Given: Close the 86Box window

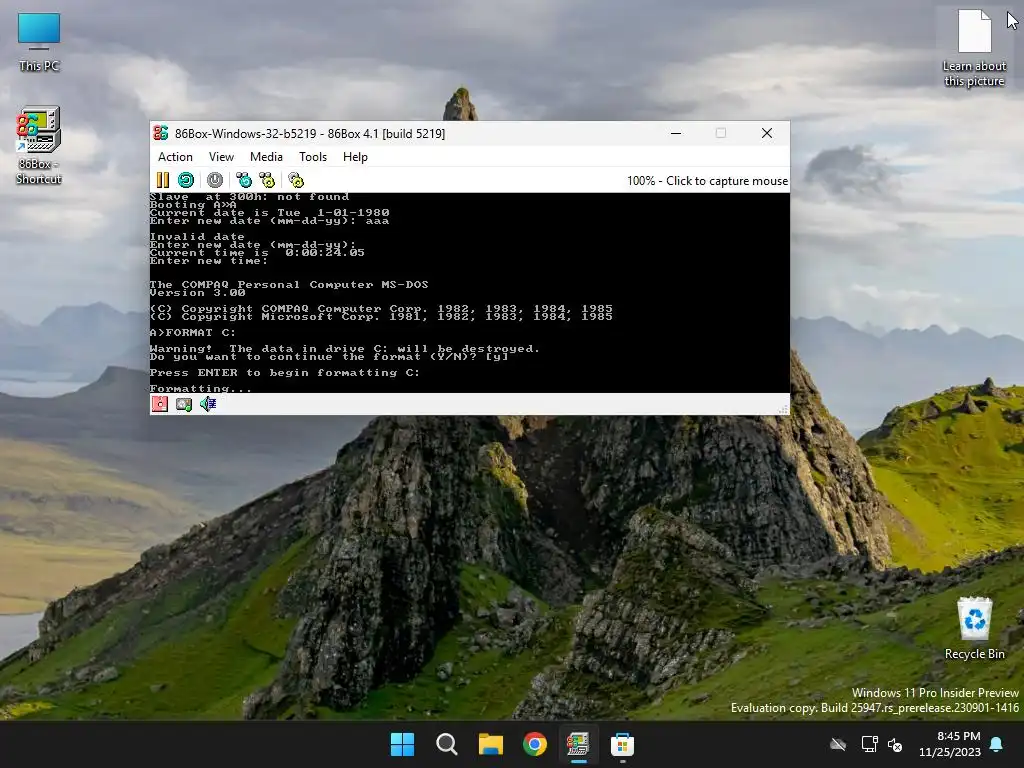Looking at the screenshot, I should pyautogui.click(x=767, y=133).
